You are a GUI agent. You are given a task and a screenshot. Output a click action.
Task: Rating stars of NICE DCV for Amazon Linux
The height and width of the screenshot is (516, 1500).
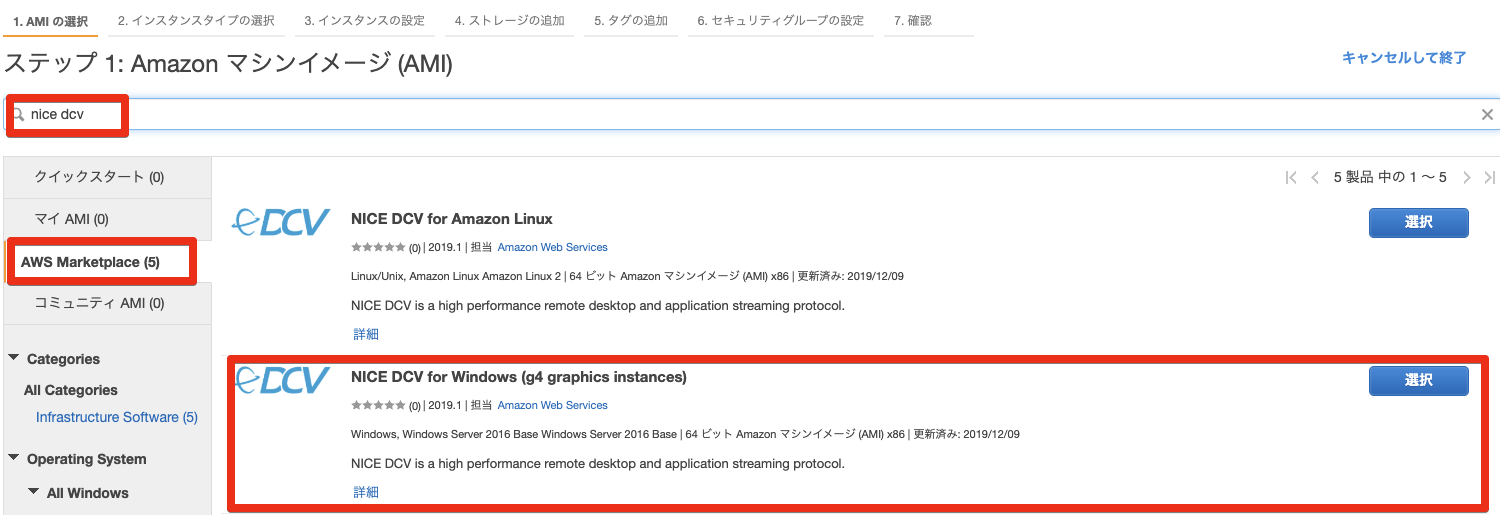tap(378, 247)
